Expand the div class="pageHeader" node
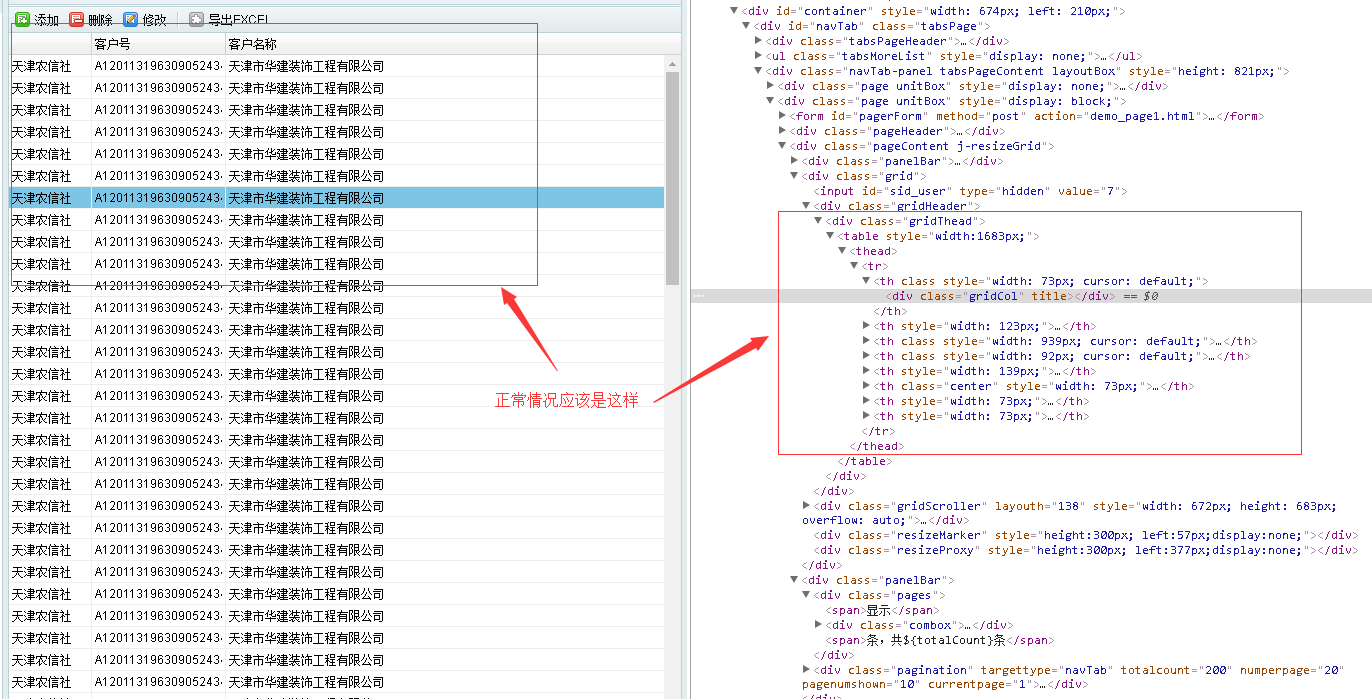 coord(782,131)
